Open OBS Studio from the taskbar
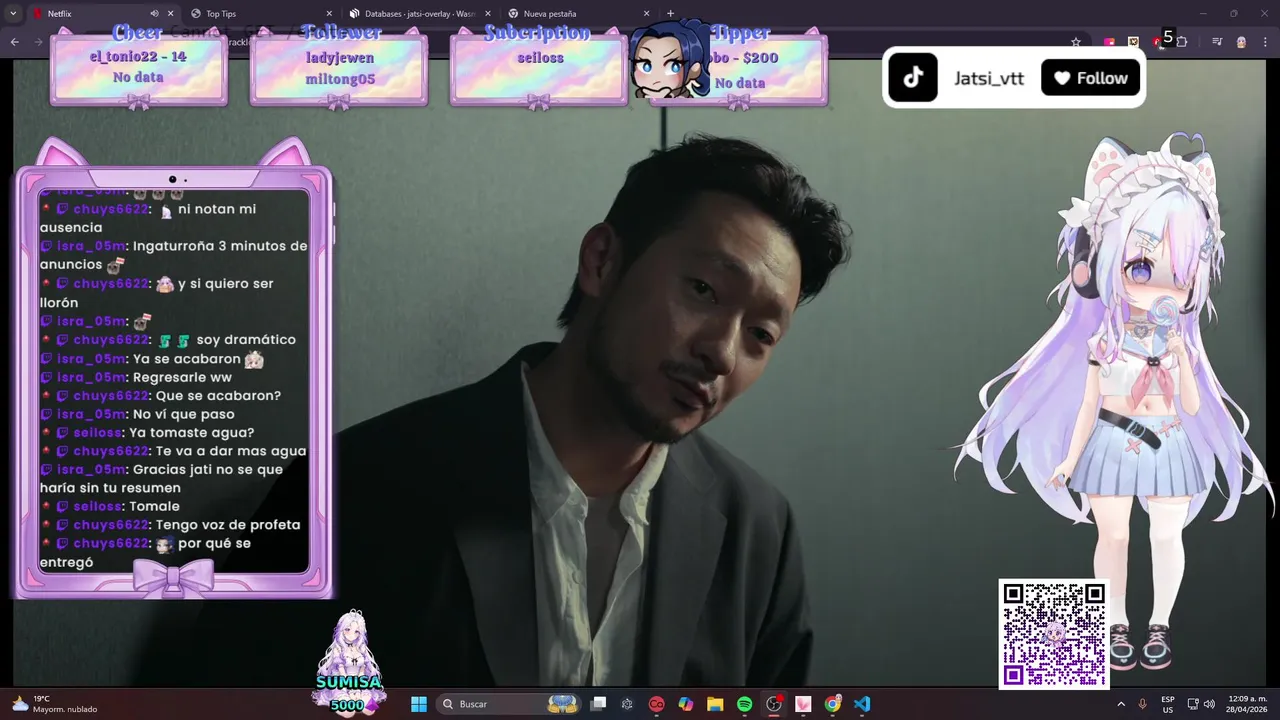Viewport: 1280px width, 720px height. coord(774,704)
